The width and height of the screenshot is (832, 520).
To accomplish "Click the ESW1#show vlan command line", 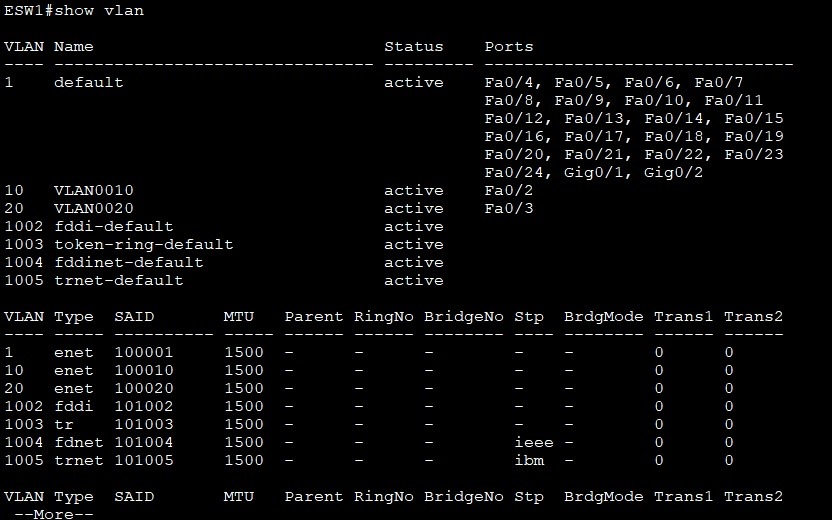I will [x=73, y=10].
